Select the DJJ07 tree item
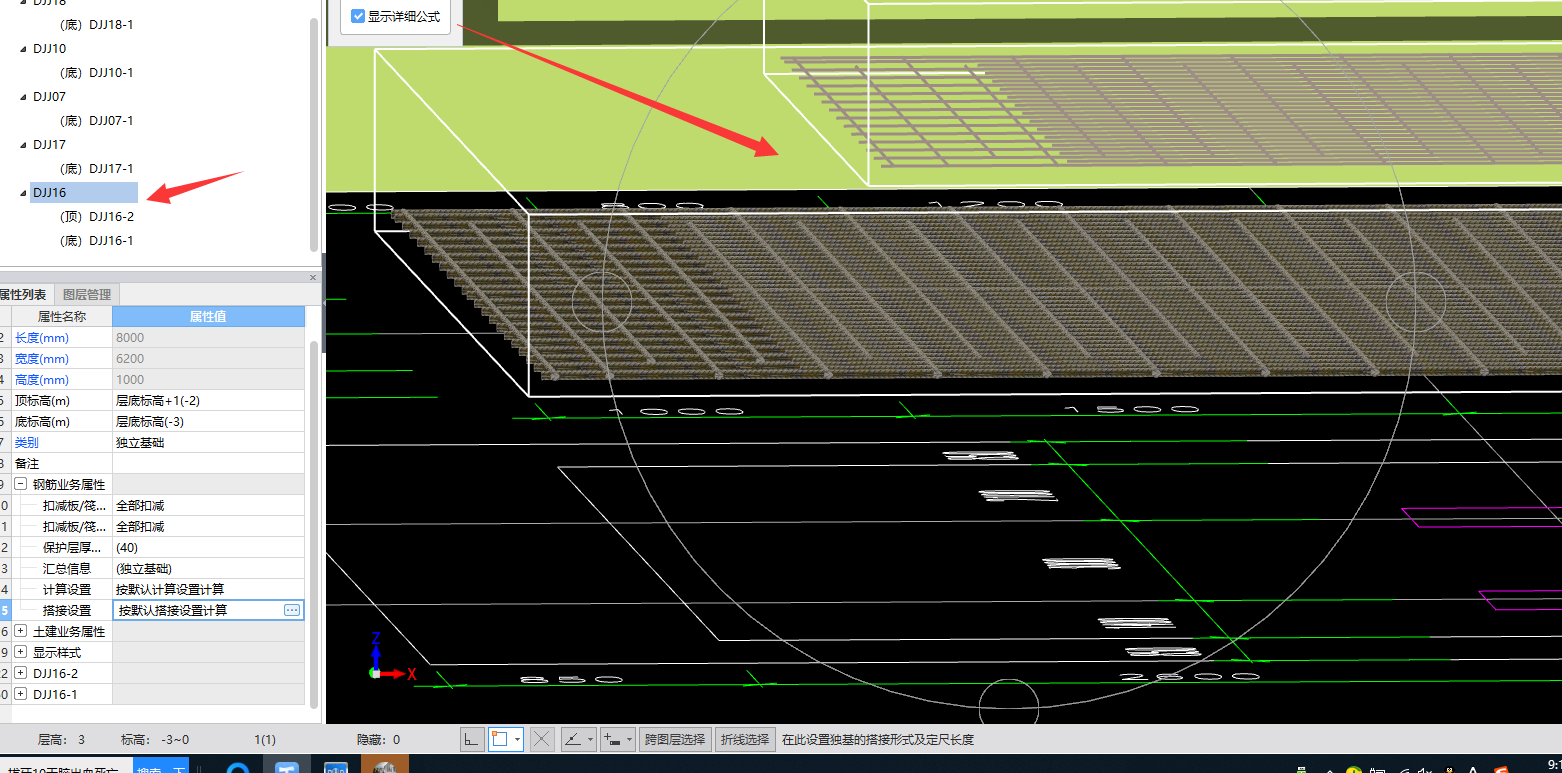This screenshot has height=773, width=1562. [x=49, y=97]
